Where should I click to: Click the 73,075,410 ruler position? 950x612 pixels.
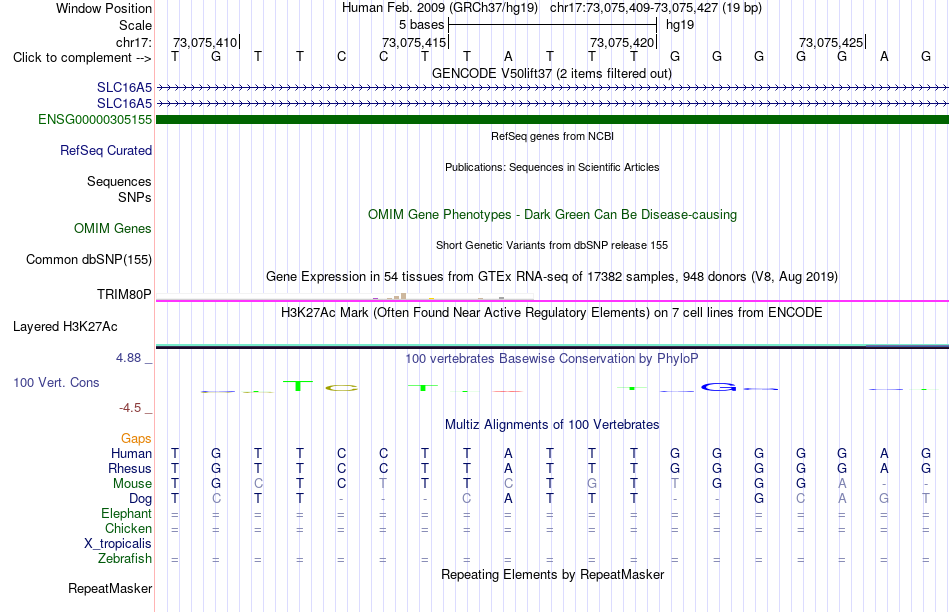205,42
